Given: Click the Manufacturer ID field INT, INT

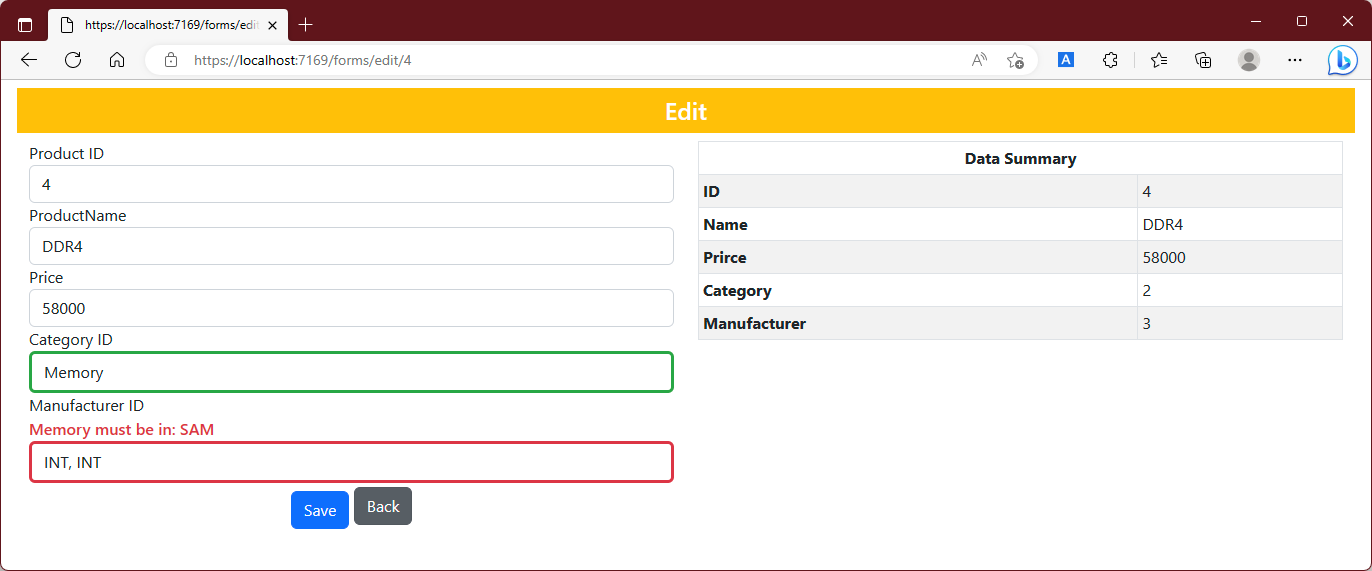Looking at the screenshot, I should pos(351,462).
